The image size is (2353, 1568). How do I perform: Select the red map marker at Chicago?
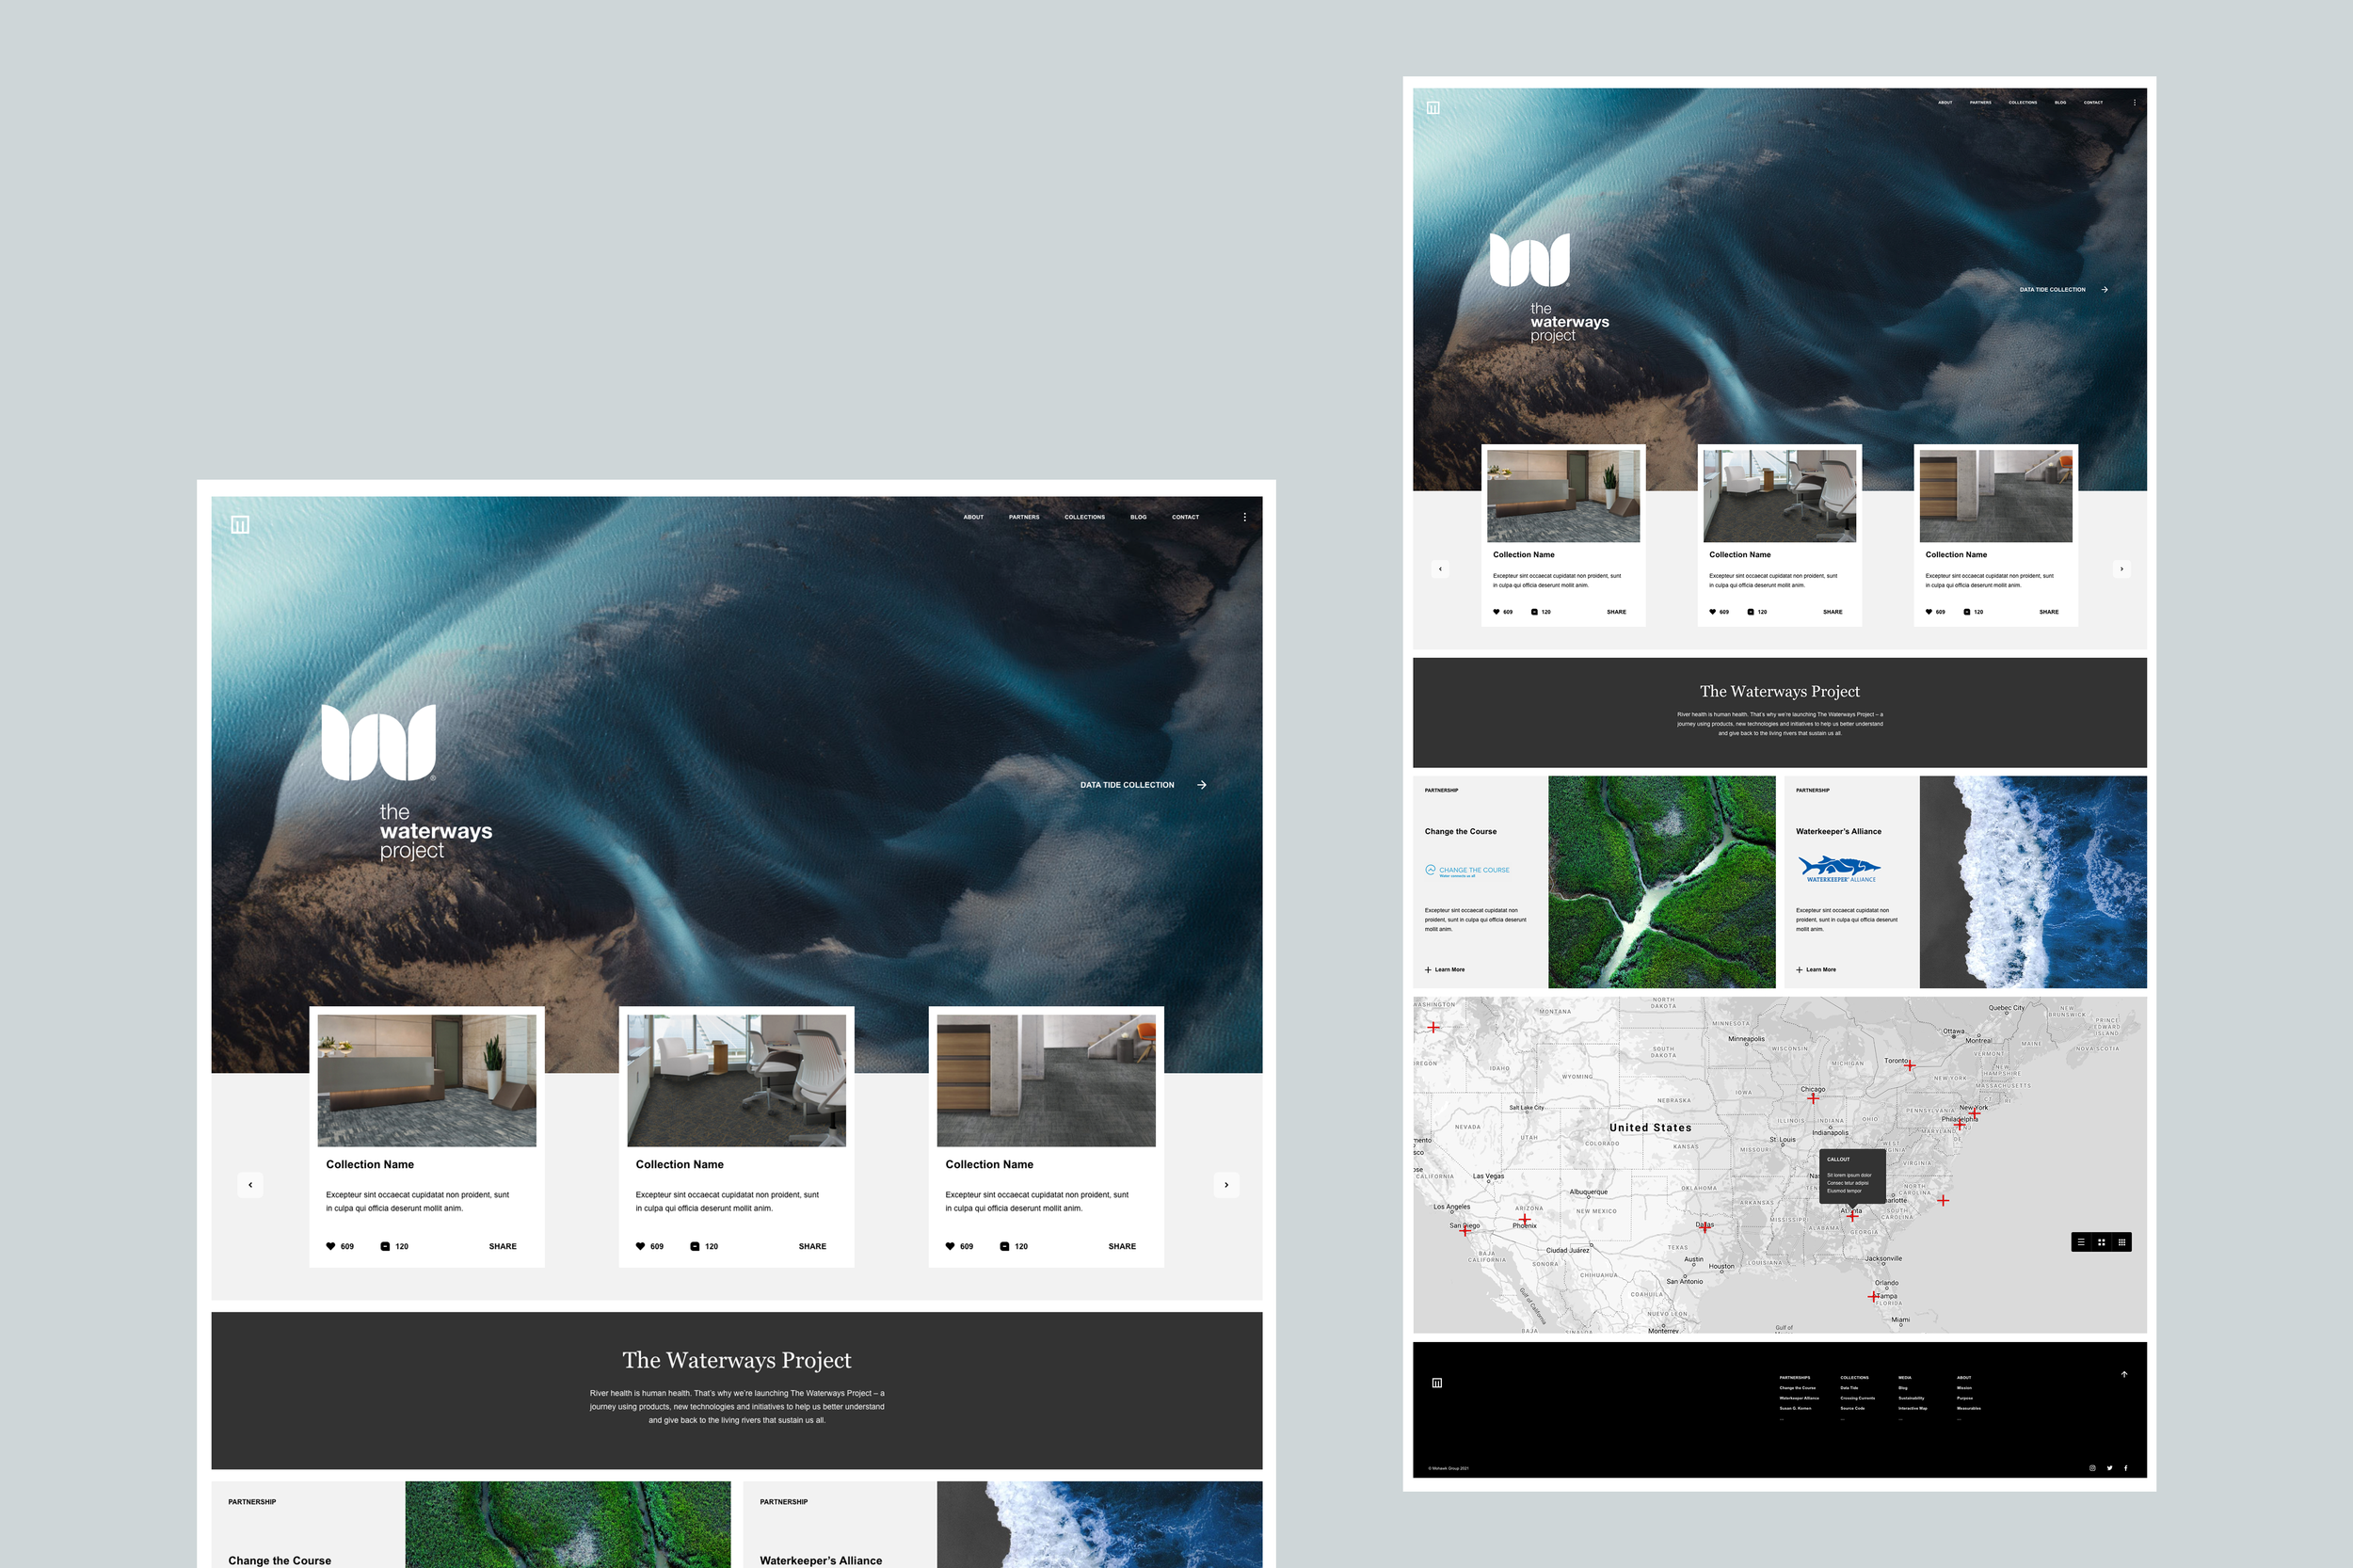1813,1098
